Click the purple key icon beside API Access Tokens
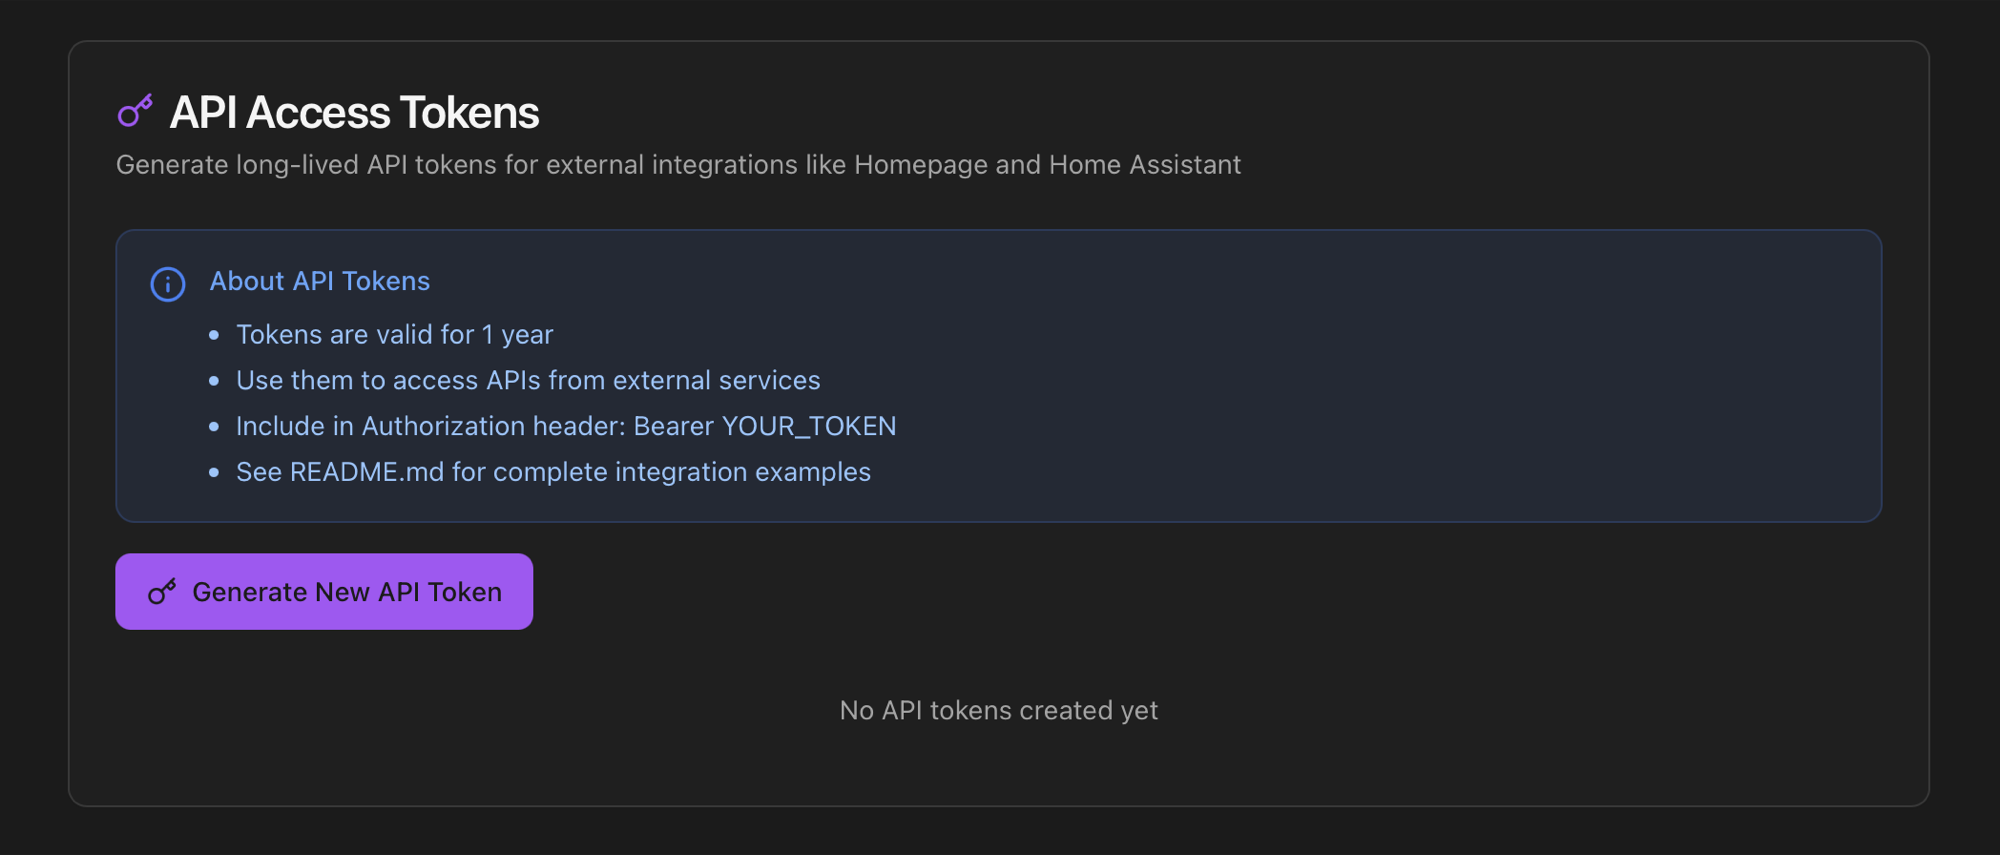Screen dimensions: 2000x855 (x=135, y=111)
